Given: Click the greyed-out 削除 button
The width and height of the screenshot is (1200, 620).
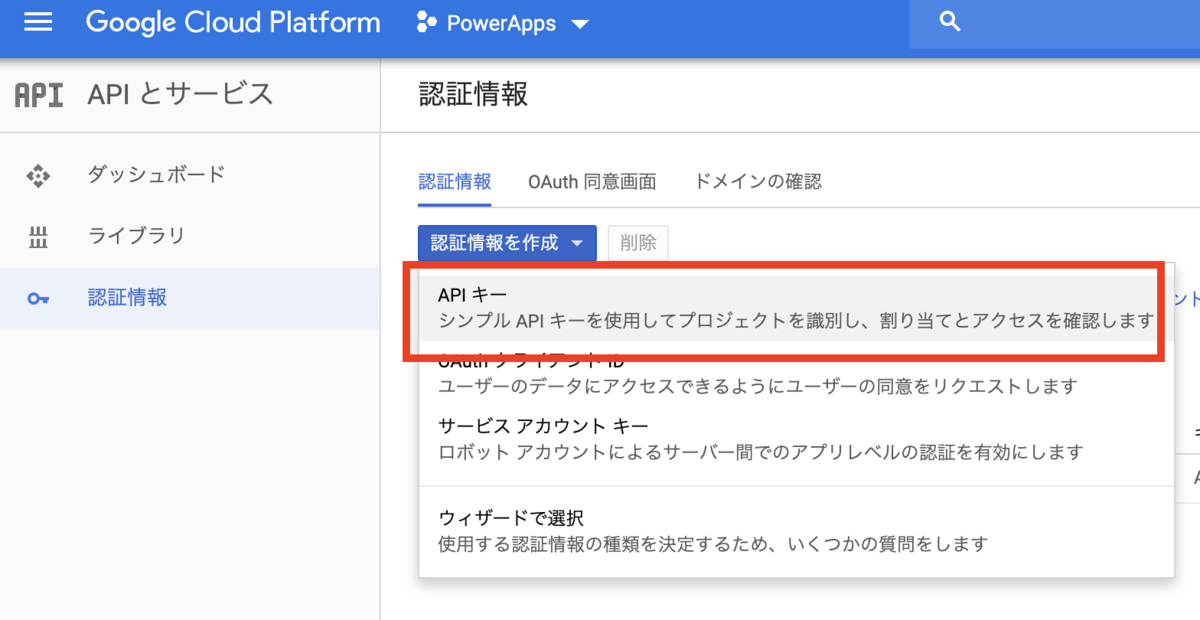Looking at the screenshot, I should [x=638, y=243].
